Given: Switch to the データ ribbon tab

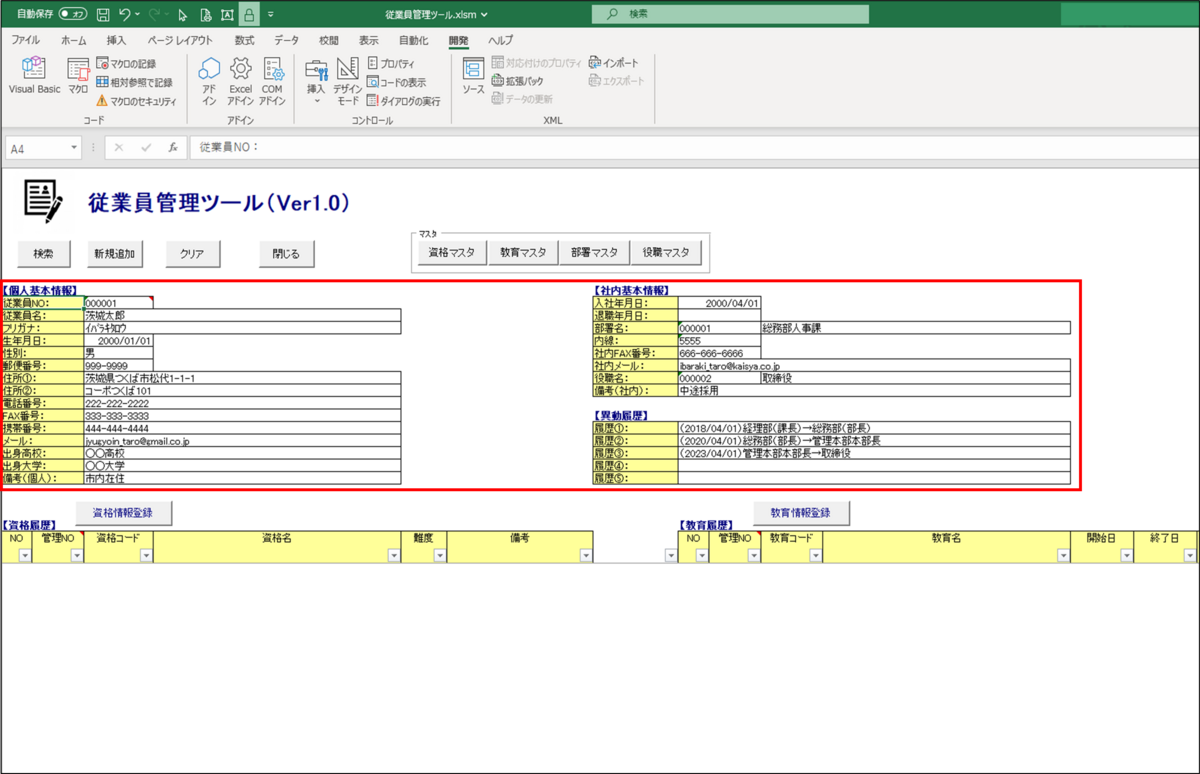Looking at the screenshot, I should point(286,40).
